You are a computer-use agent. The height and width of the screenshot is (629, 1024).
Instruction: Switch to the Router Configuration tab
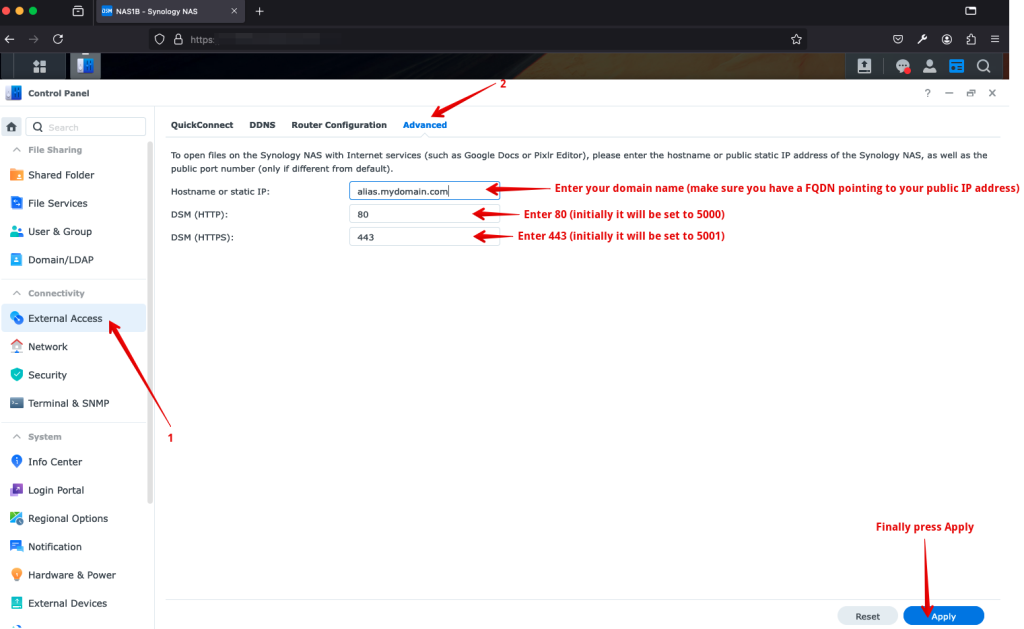click(x=339, y=125)
